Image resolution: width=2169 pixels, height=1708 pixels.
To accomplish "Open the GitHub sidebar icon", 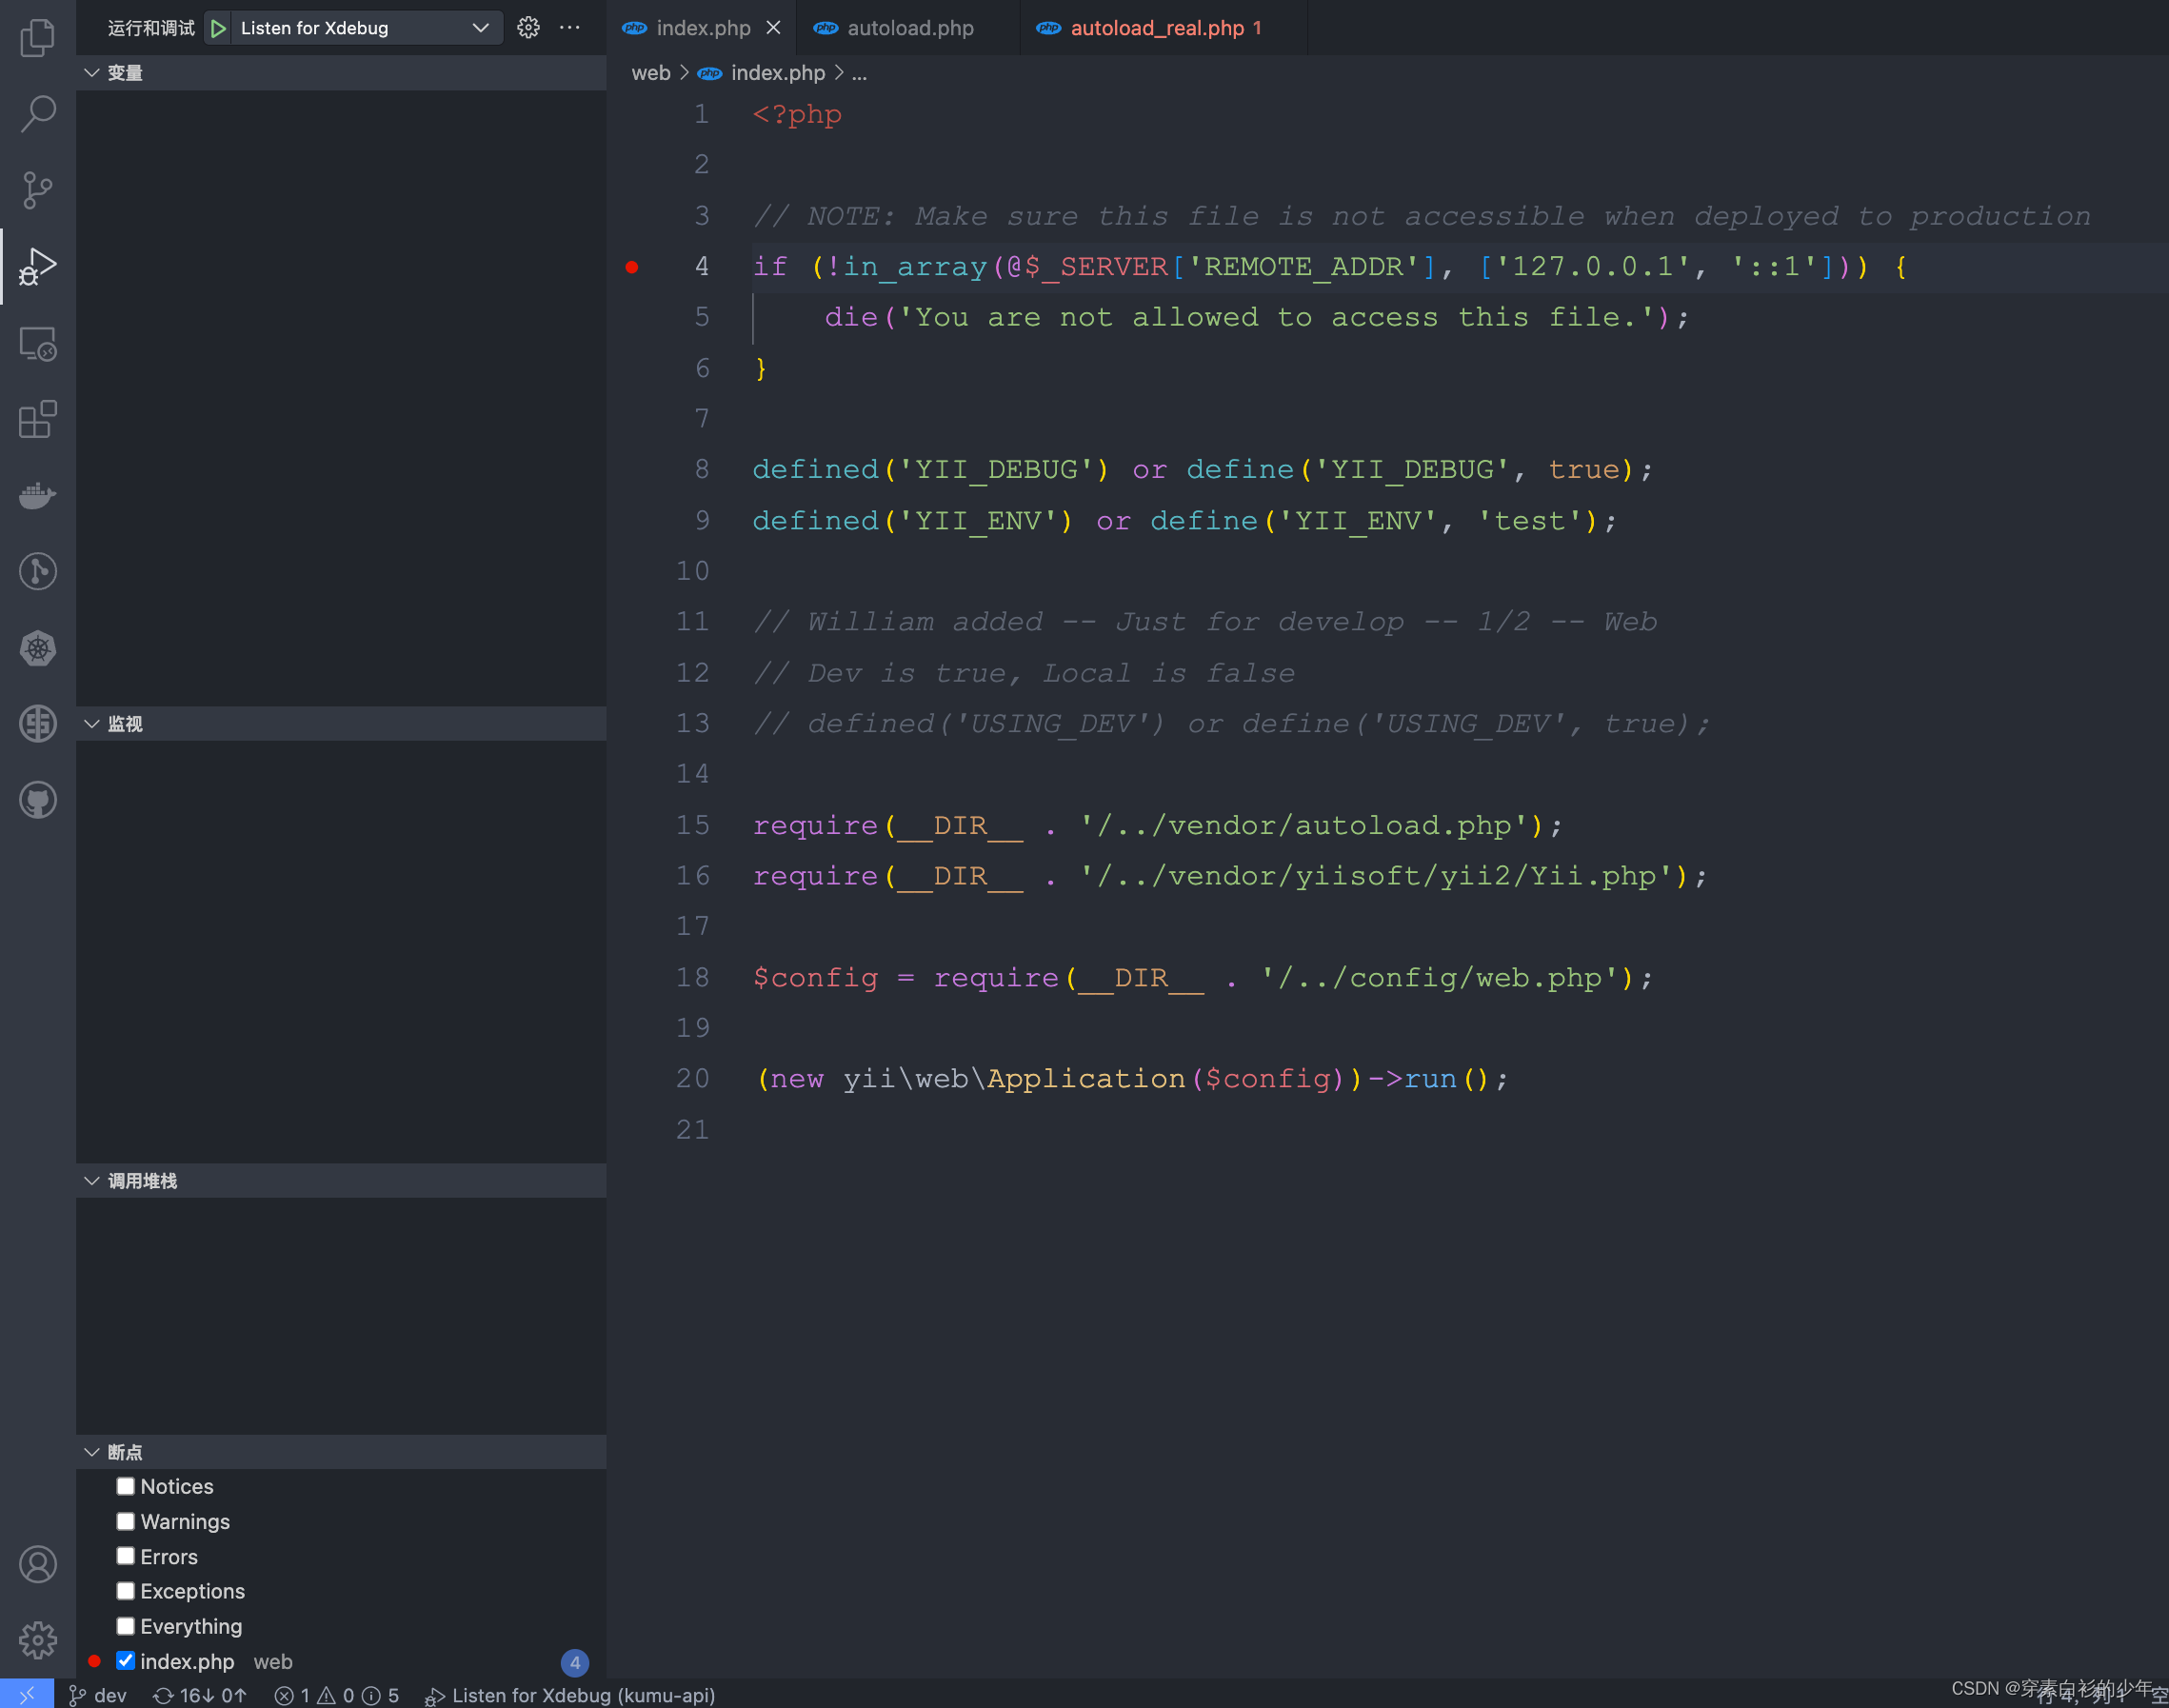I will pos(37,800).
